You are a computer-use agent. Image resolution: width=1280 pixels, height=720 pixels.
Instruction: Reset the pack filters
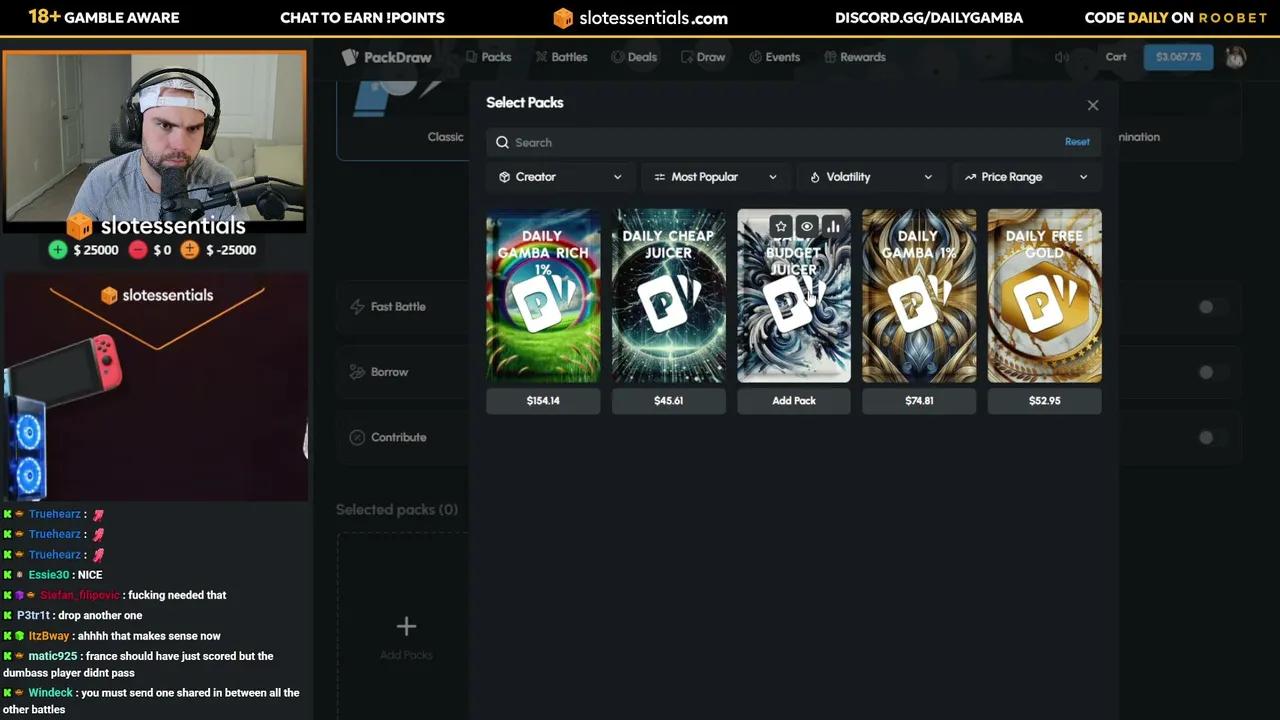pyautogui.click(x=1077, y=142)
